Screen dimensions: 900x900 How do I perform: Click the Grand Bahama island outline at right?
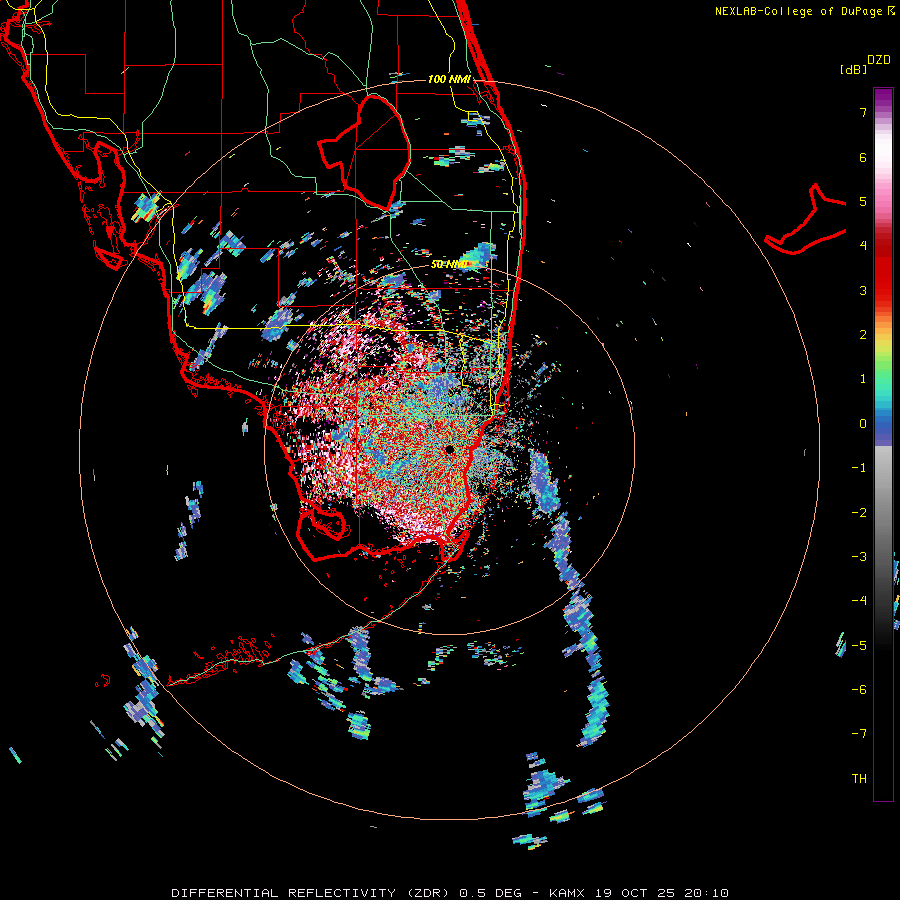806,221
